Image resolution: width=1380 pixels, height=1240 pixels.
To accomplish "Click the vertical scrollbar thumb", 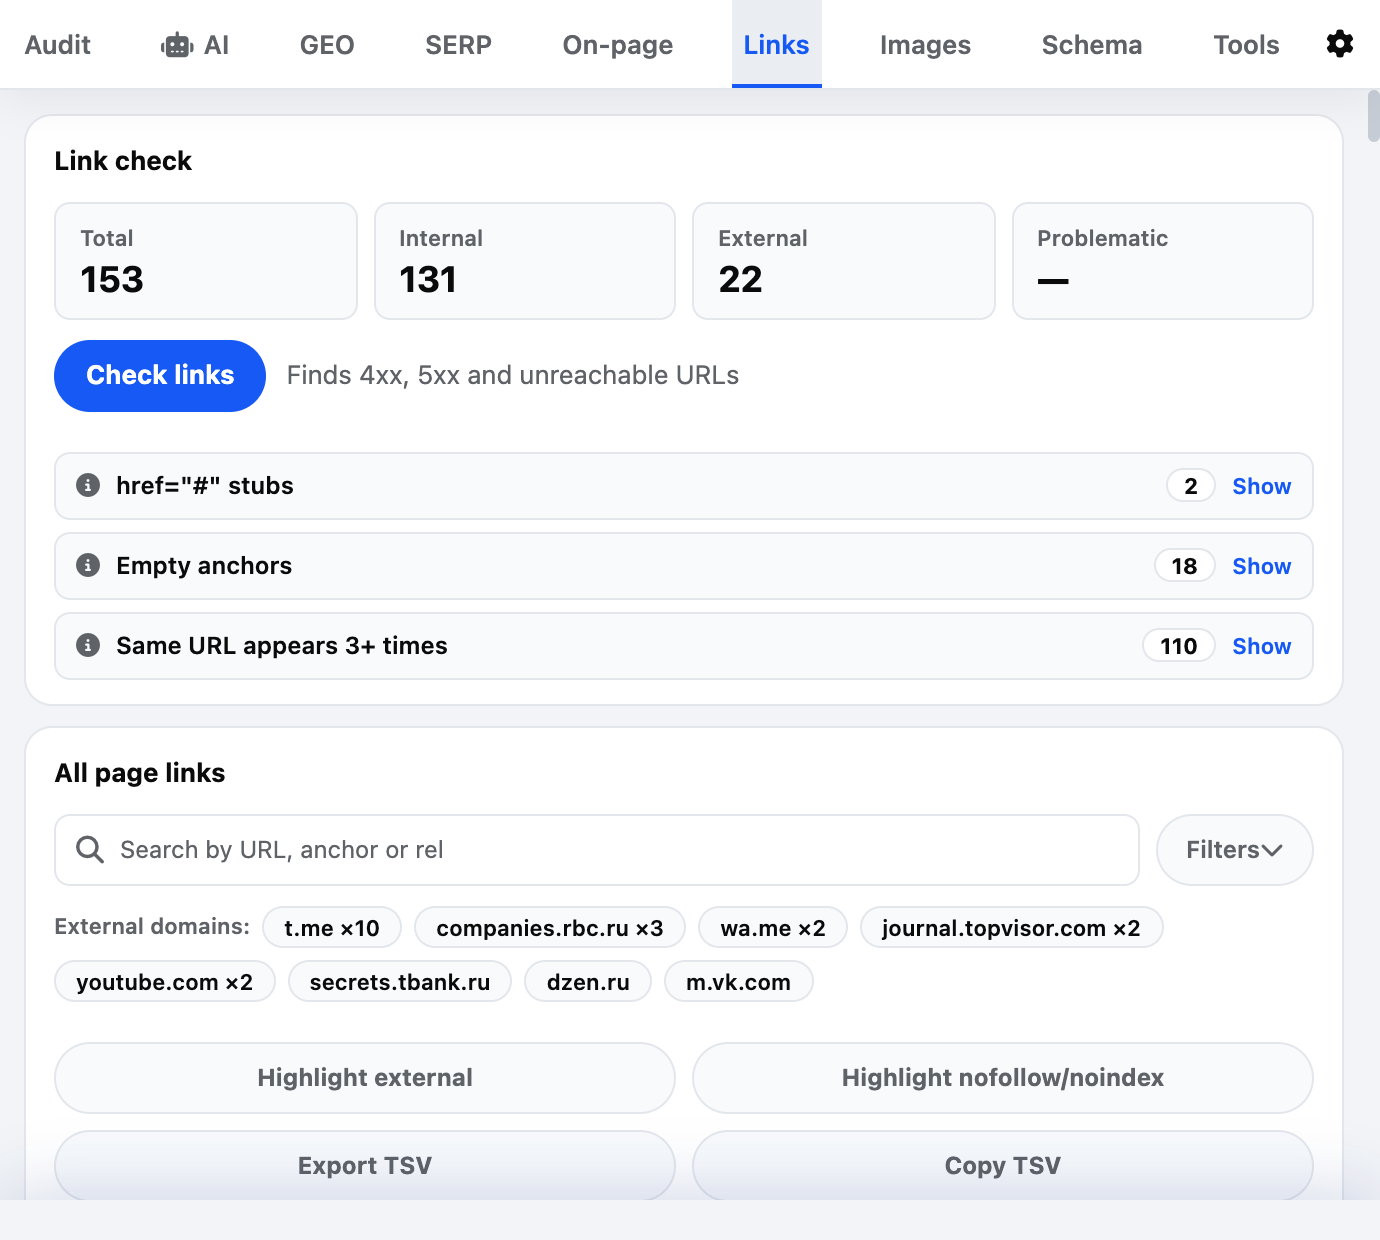I will (x=1374, y=116).
